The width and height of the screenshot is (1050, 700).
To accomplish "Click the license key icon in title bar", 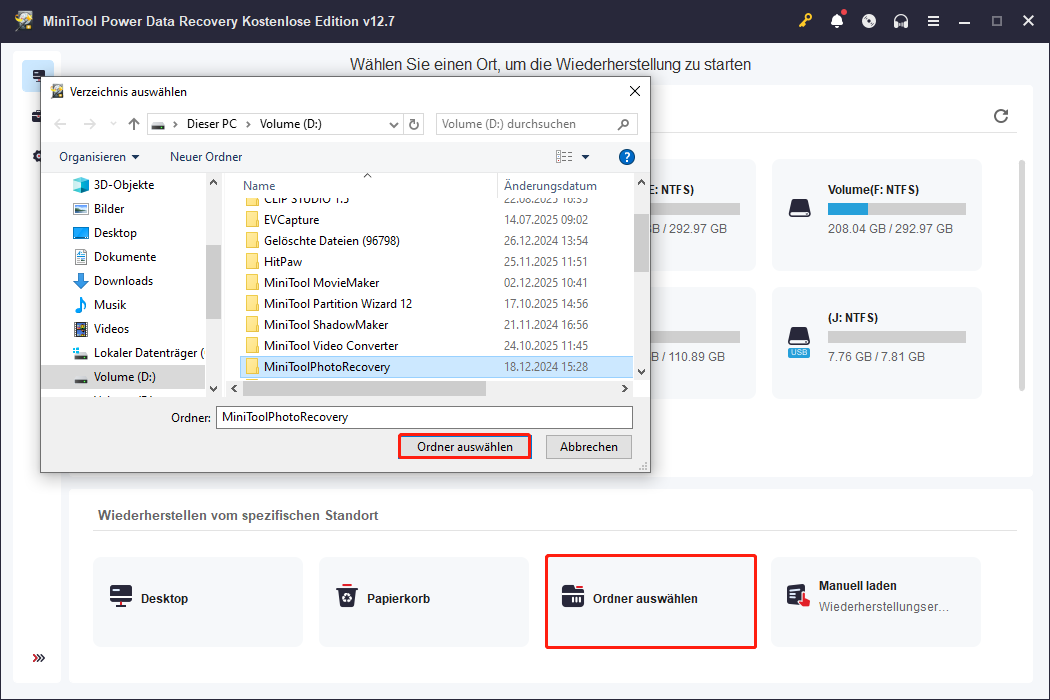I will [805, 20].
